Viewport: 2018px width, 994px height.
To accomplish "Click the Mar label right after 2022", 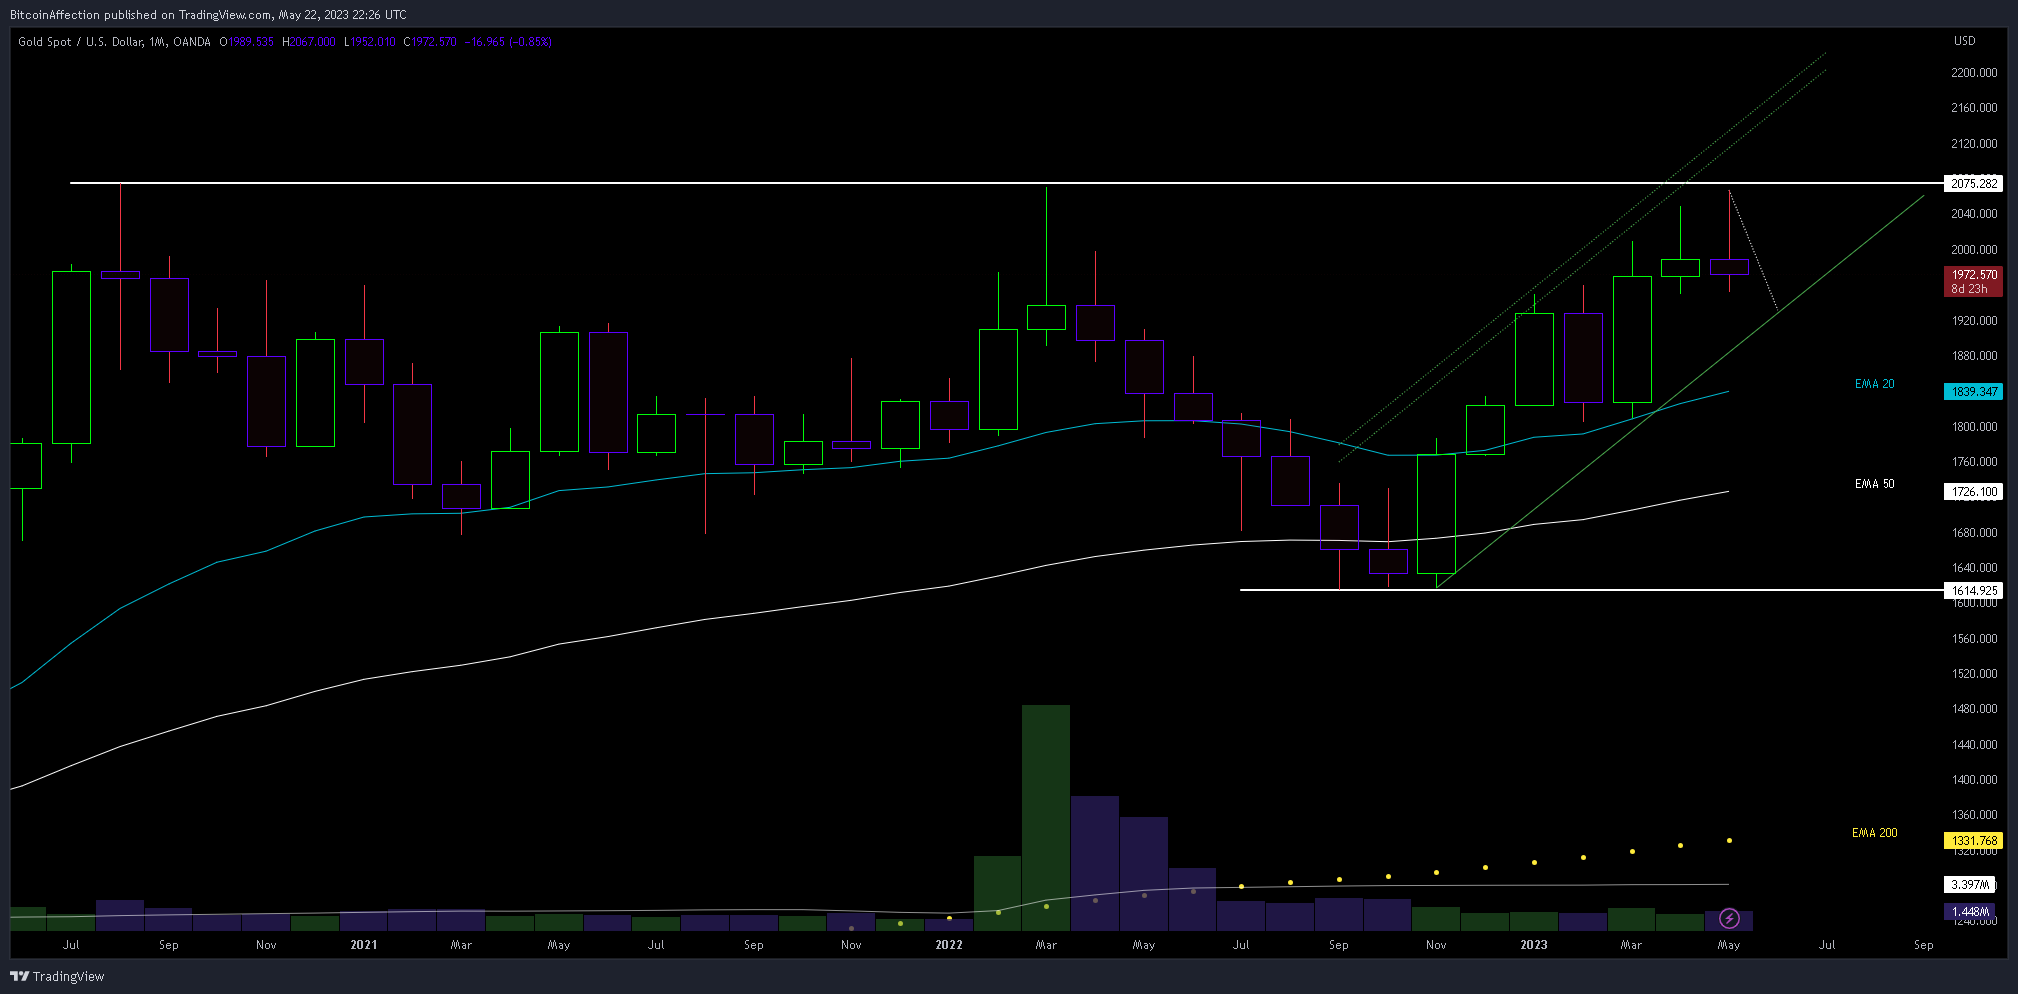I will click(1046, 945).
